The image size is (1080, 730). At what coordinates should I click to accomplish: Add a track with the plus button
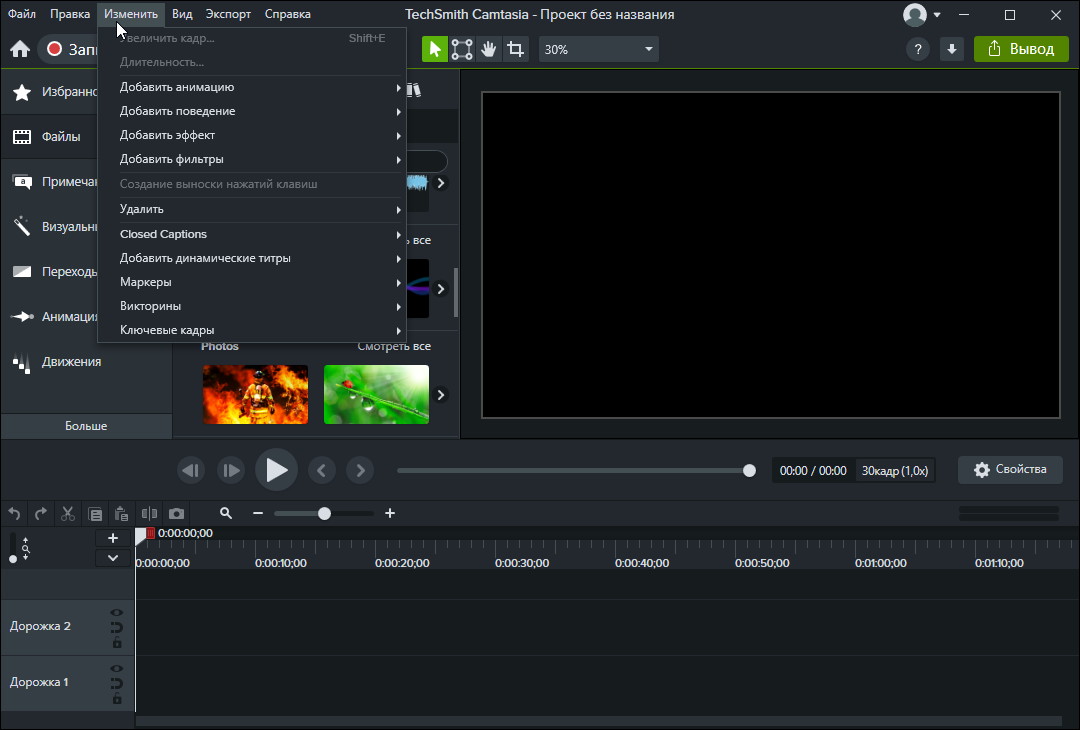(x=113, y=539)
